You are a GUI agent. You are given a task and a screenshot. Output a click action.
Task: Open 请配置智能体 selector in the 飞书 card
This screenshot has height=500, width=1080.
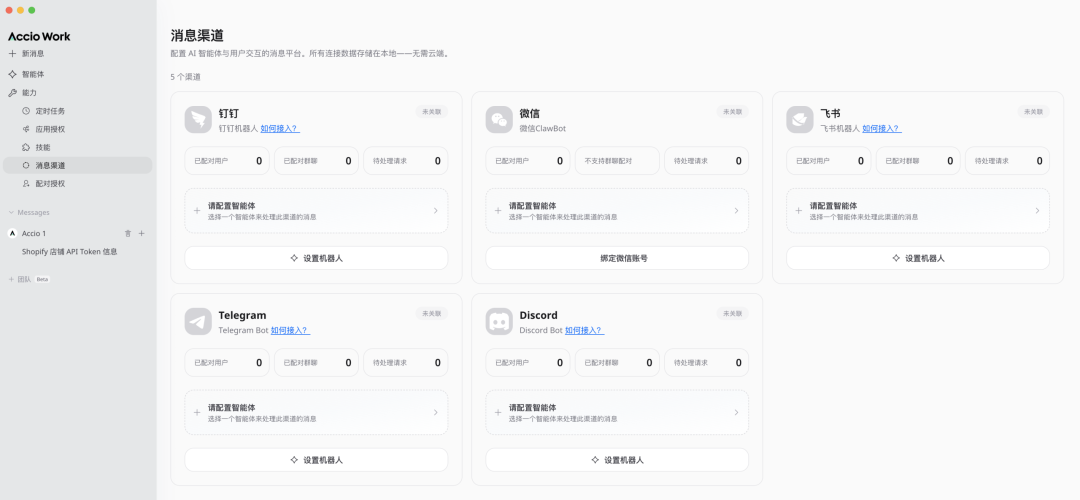pos(917,211)
